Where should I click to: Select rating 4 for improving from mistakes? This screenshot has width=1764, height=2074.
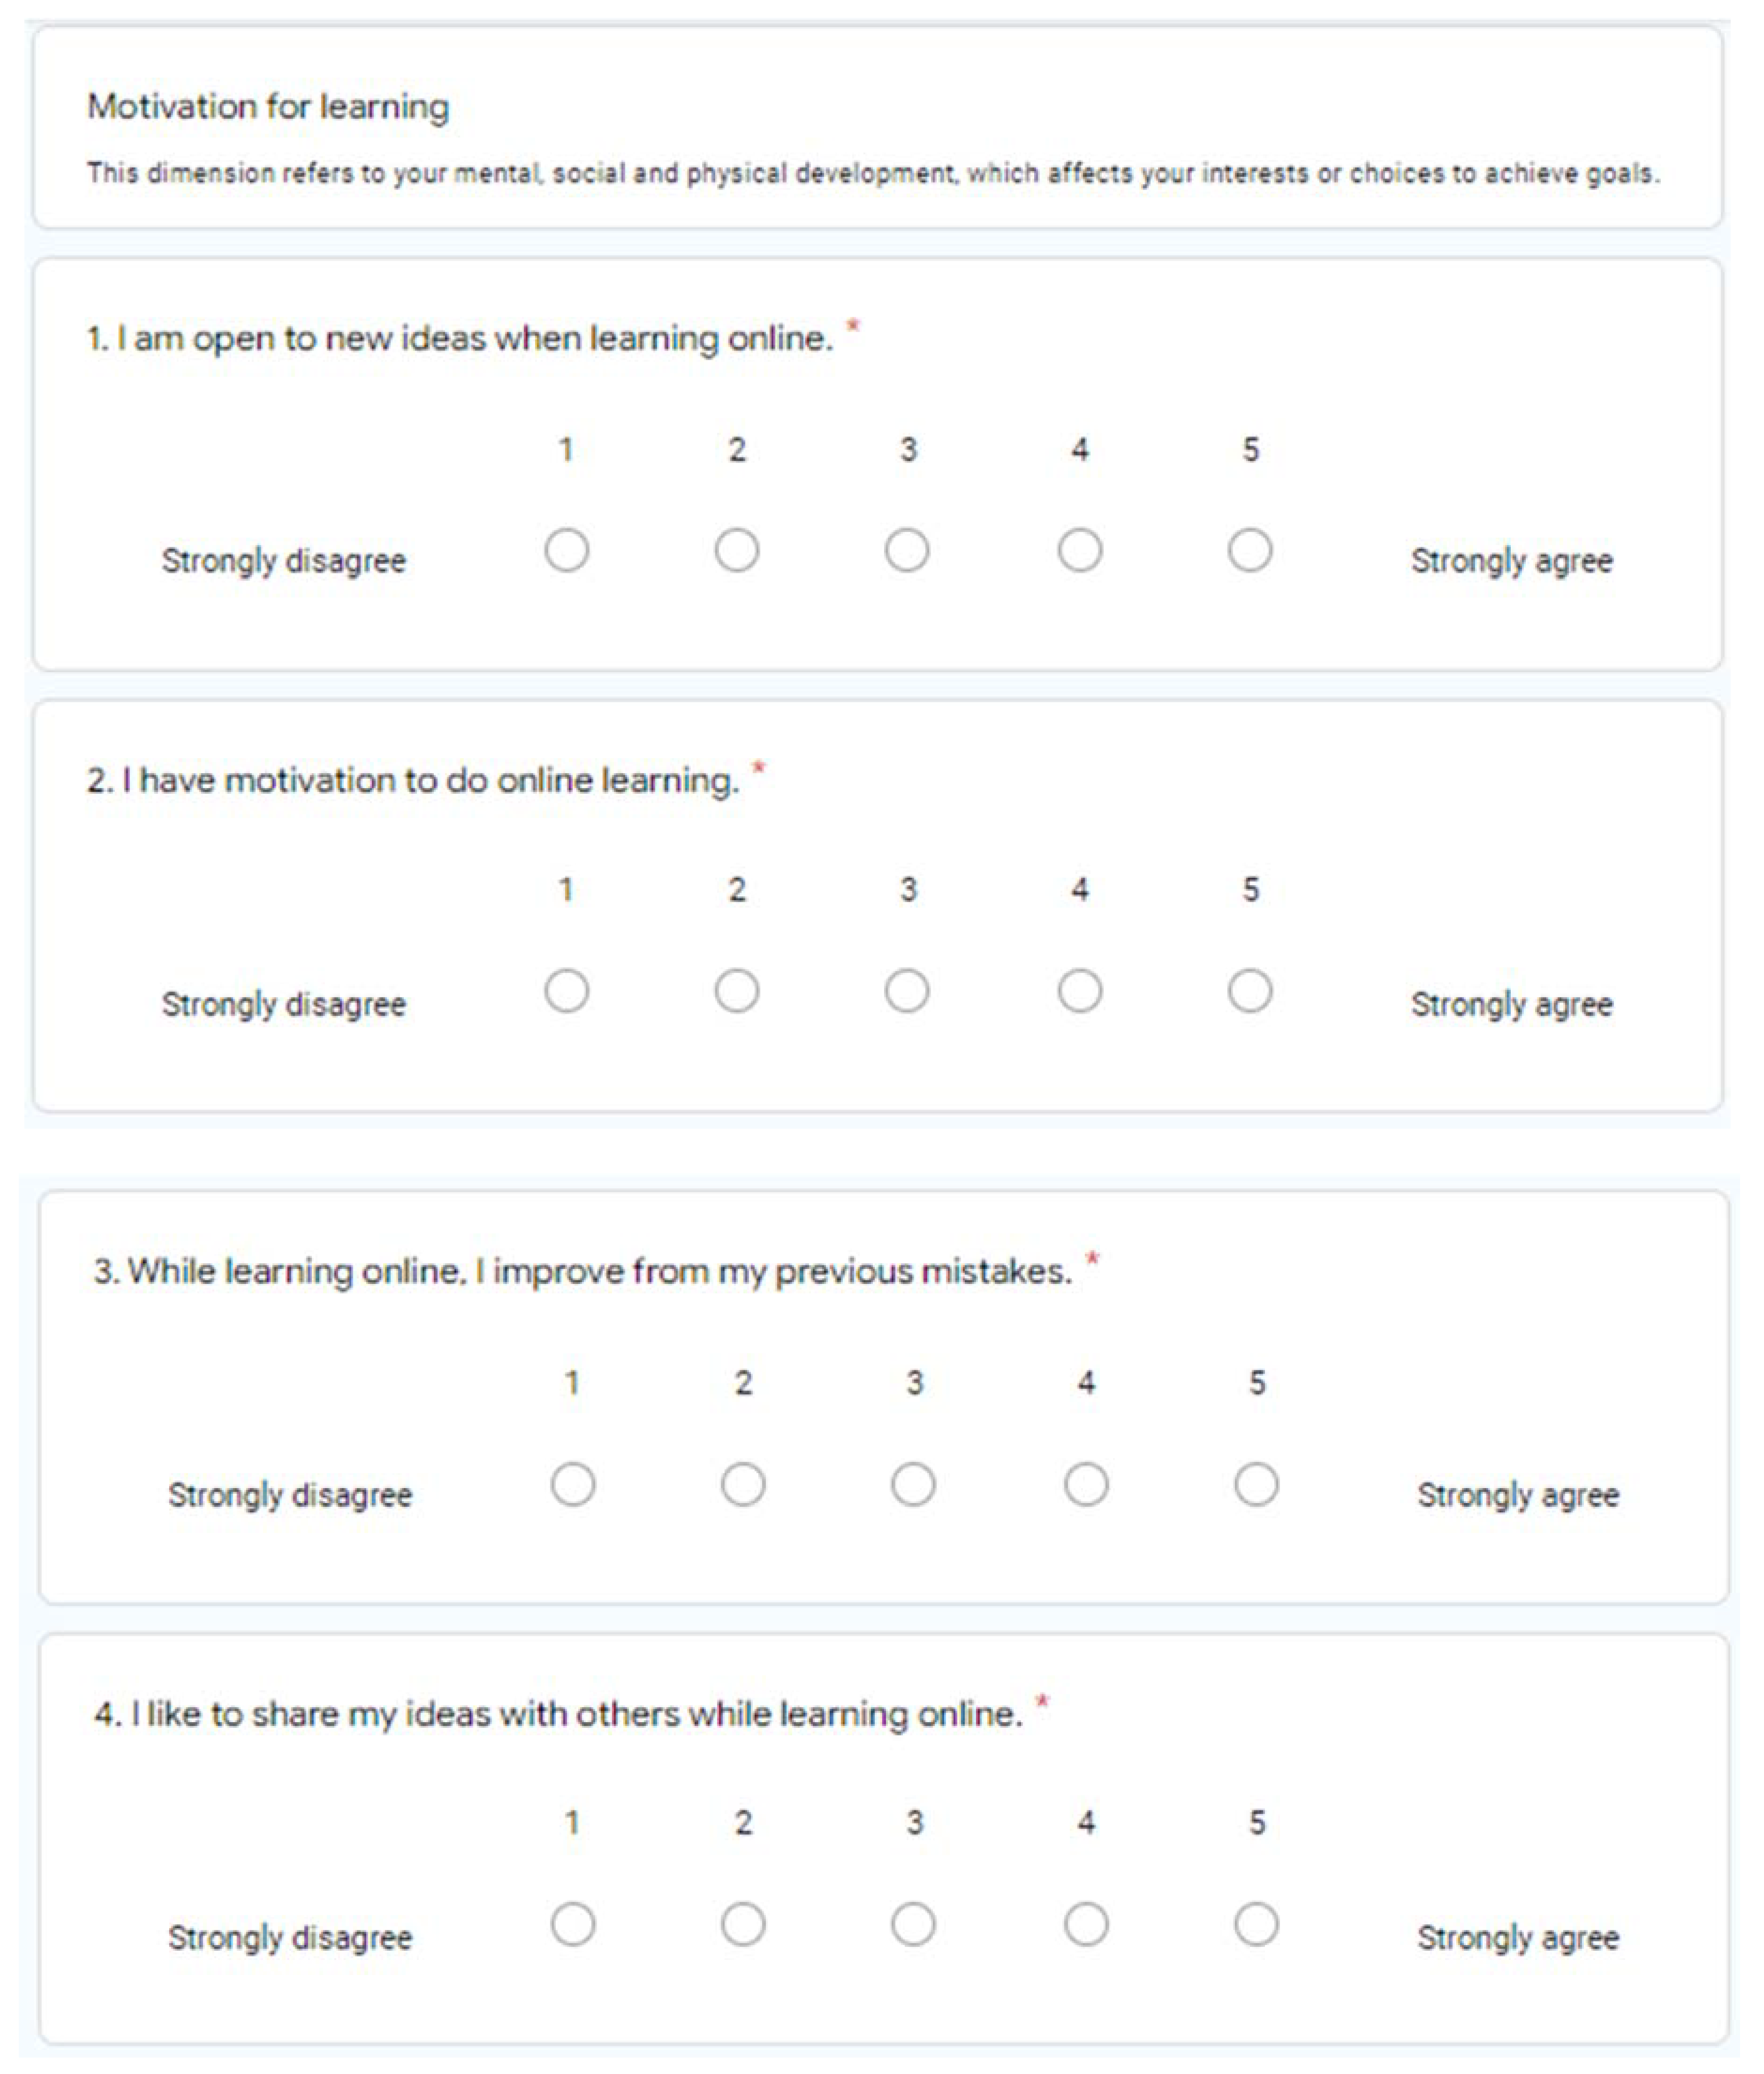tap(1085, 1484)
